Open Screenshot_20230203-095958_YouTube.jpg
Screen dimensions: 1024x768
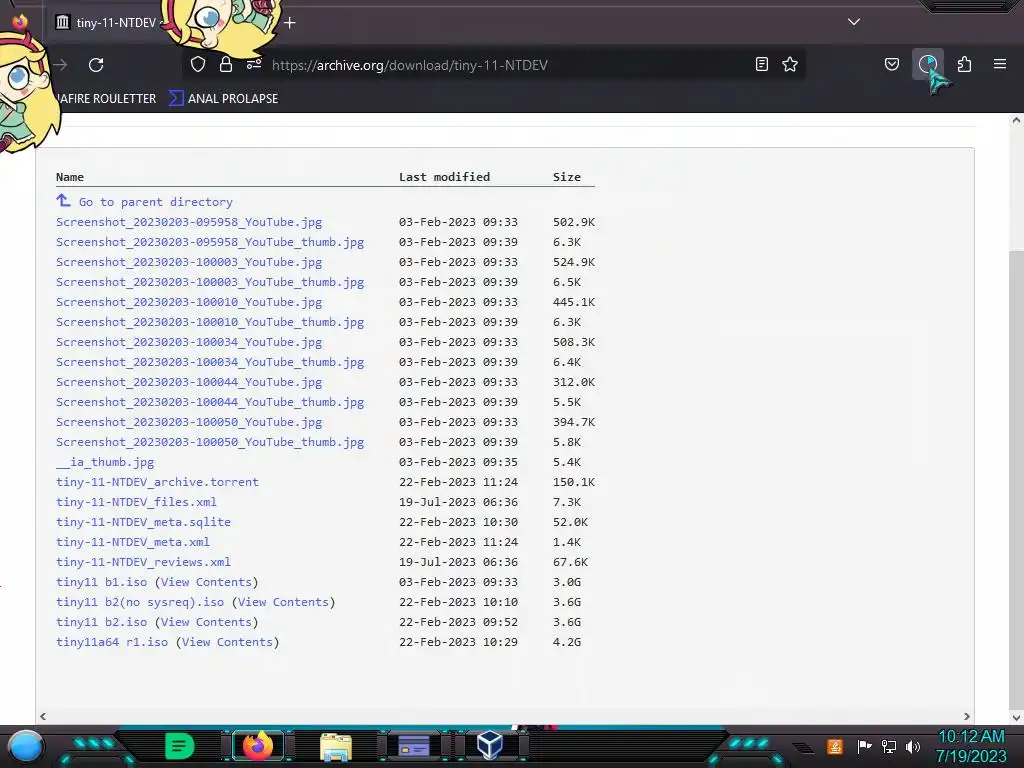coord(189,222)
